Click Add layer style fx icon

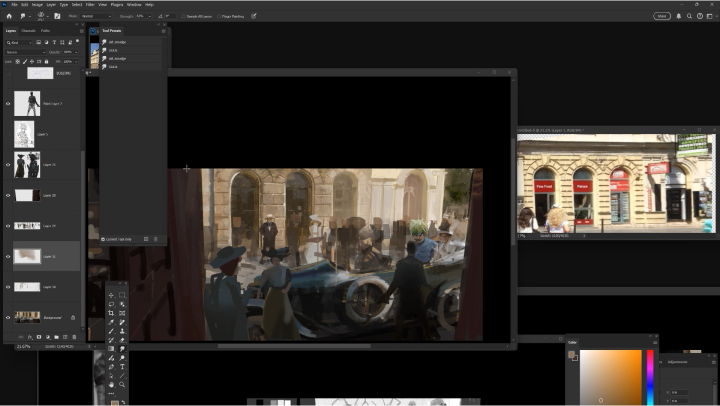pyautogui.click(x=30, y=337)
